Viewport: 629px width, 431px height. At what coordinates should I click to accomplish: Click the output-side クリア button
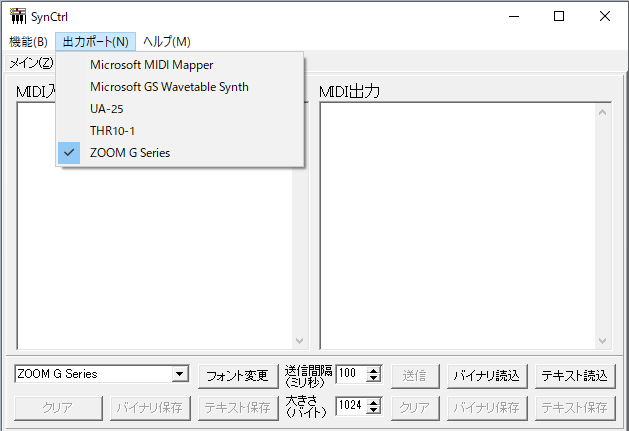(x=415, y=408)
